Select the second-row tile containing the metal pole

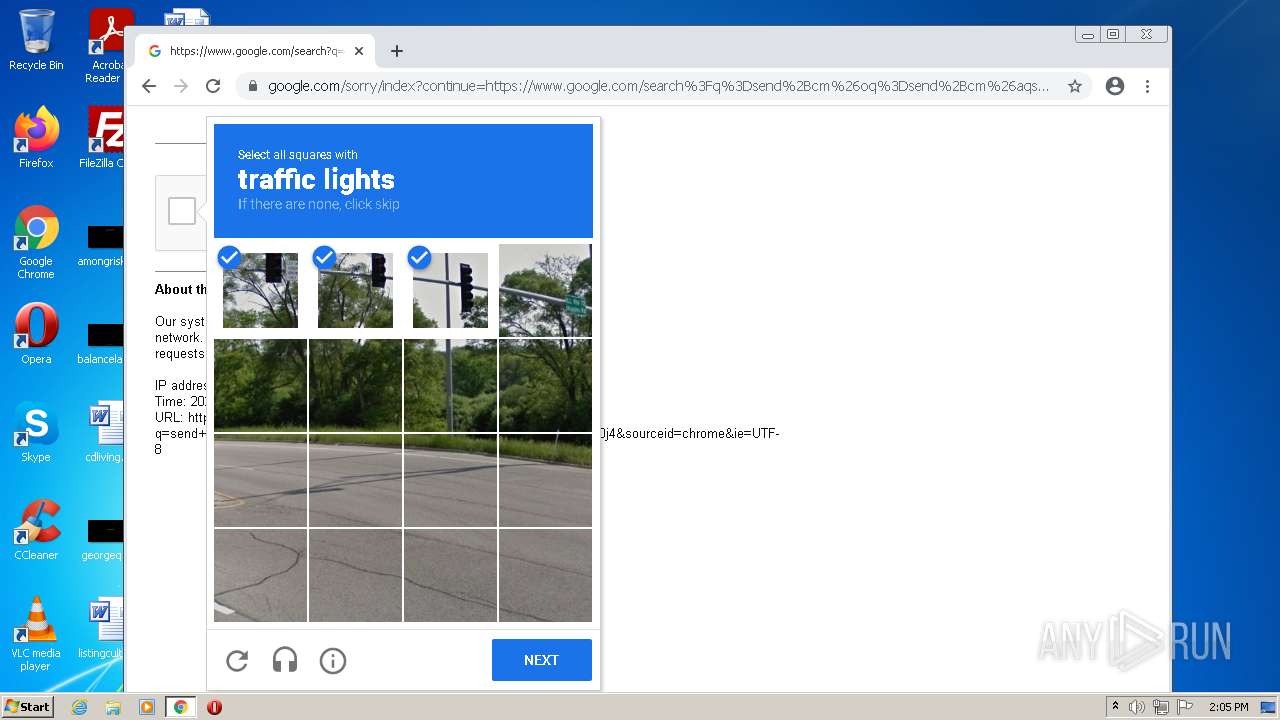pos(450,385)
